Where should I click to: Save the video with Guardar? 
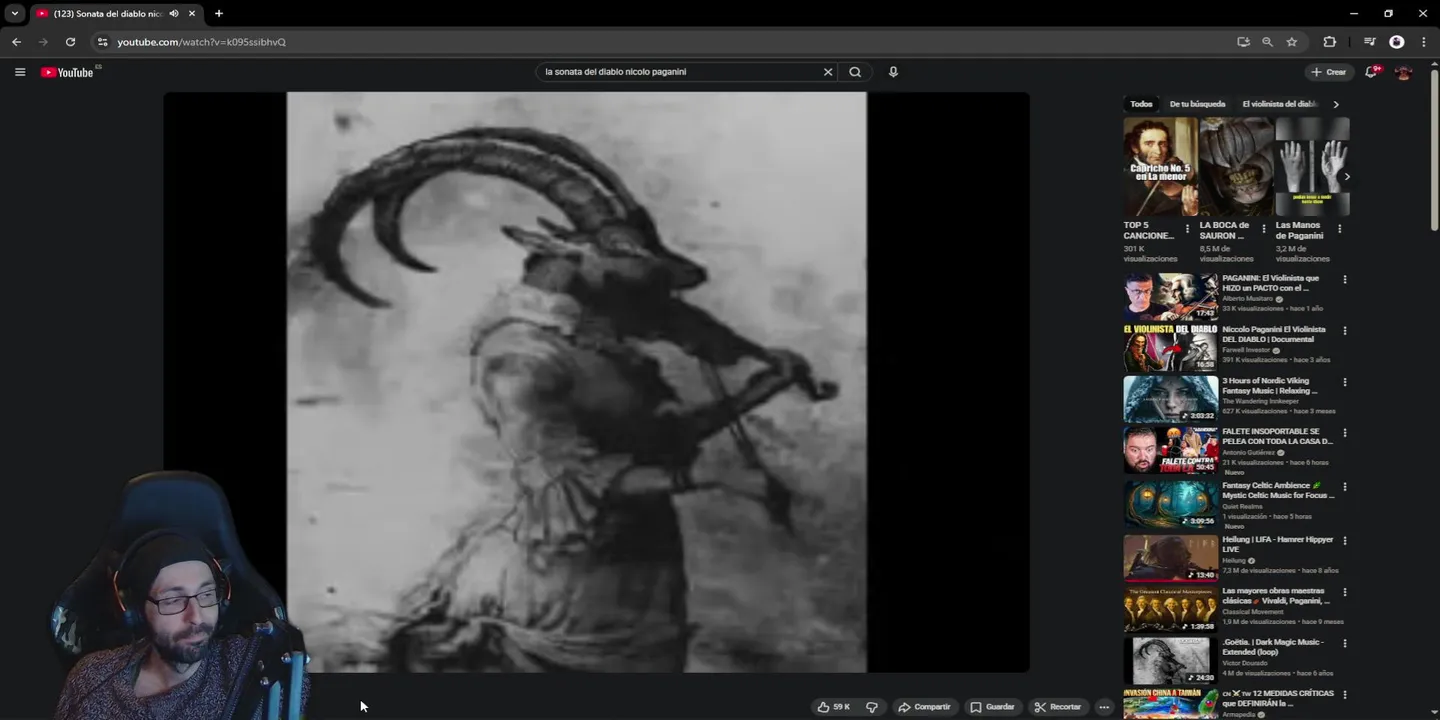[x=992, y=707]
